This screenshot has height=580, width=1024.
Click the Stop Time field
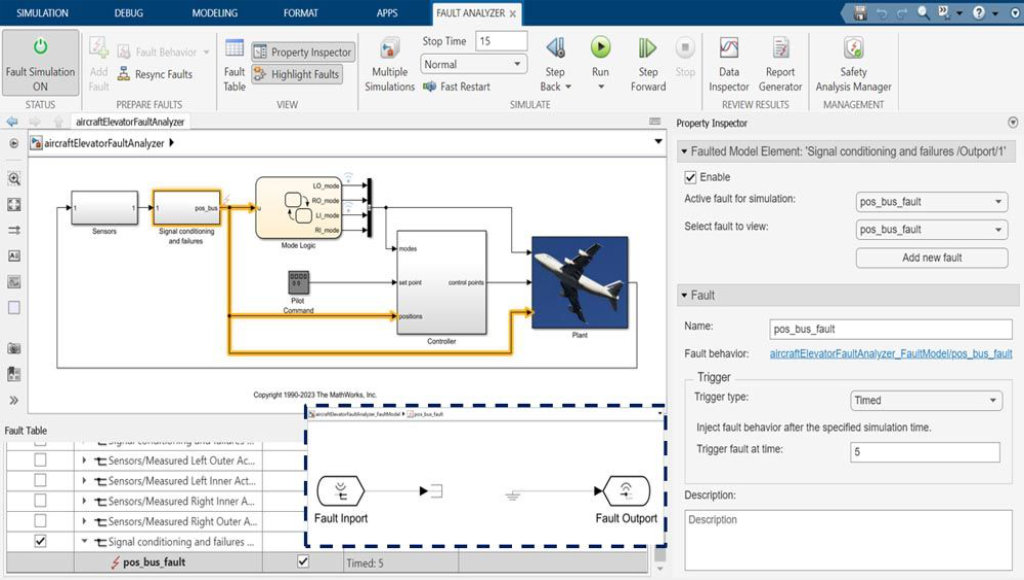(x=501, y=40)
